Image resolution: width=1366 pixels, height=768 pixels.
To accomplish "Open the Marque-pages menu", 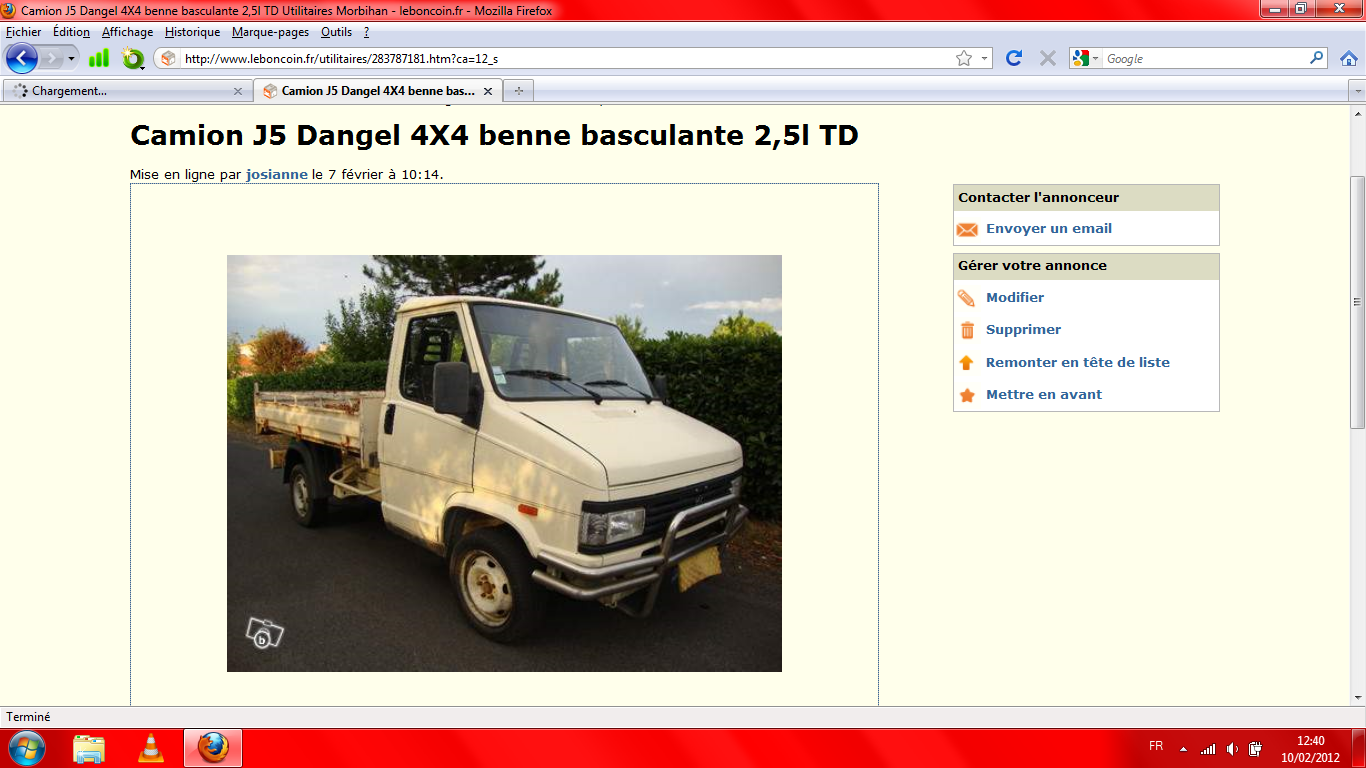I will tap(270, 32).
